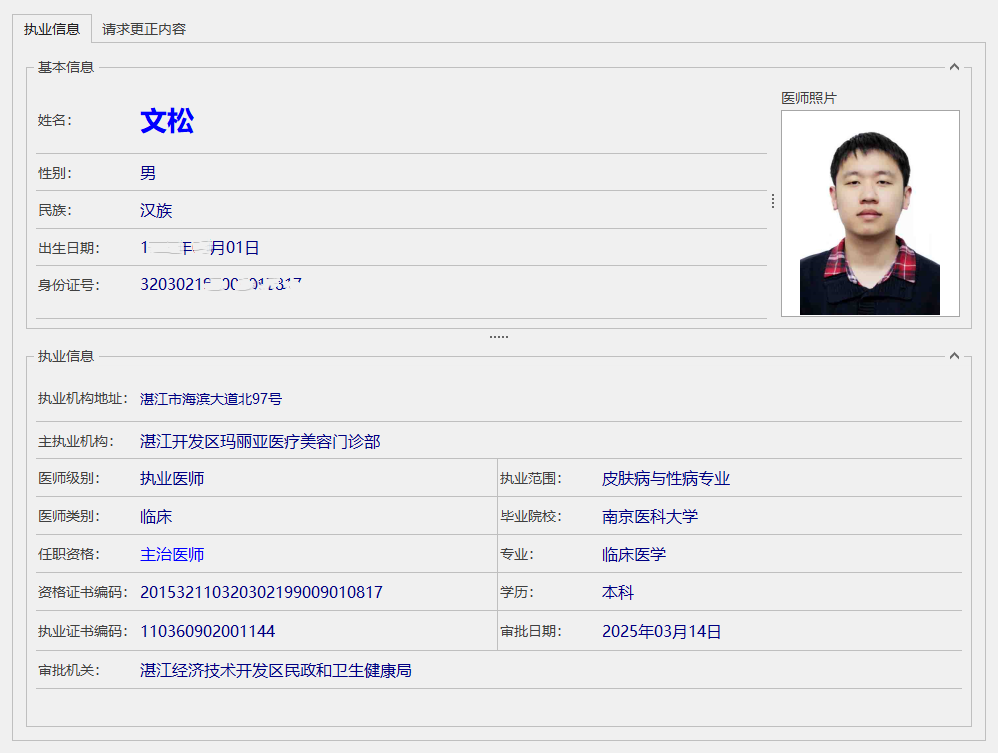Click the doctor photo thumbnail
The width and height of the screenshot is (998, 753).
point(870,213)
